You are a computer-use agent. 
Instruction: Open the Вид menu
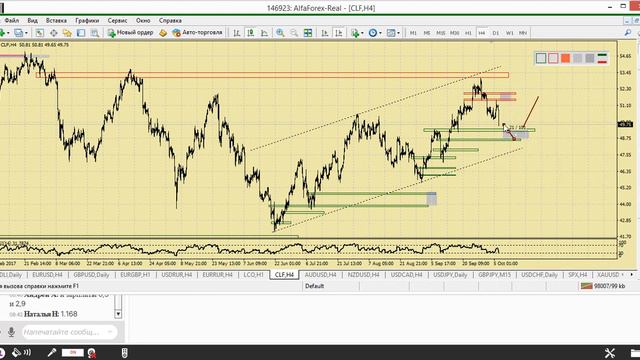(33, 20)
